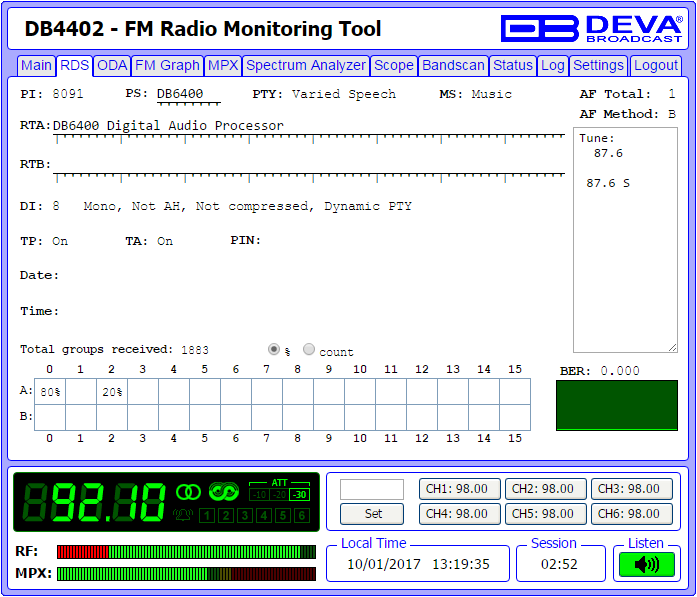Screen dimensions: 697x597
Task: Open the Main tab
Action: (x=36, y=65)
